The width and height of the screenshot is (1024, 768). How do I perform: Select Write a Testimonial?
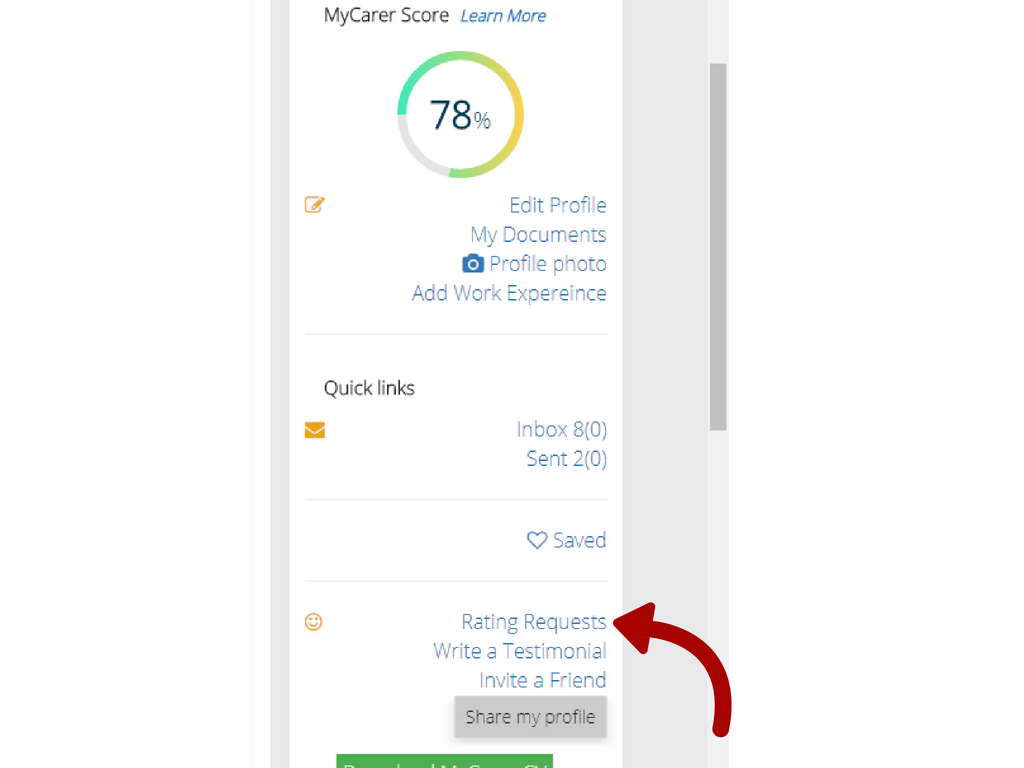(520, 651)
